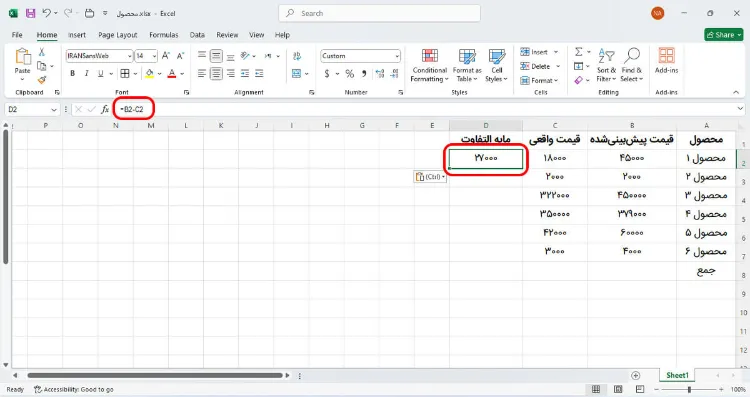Select the Sheet1 tab

click(677, 375)
